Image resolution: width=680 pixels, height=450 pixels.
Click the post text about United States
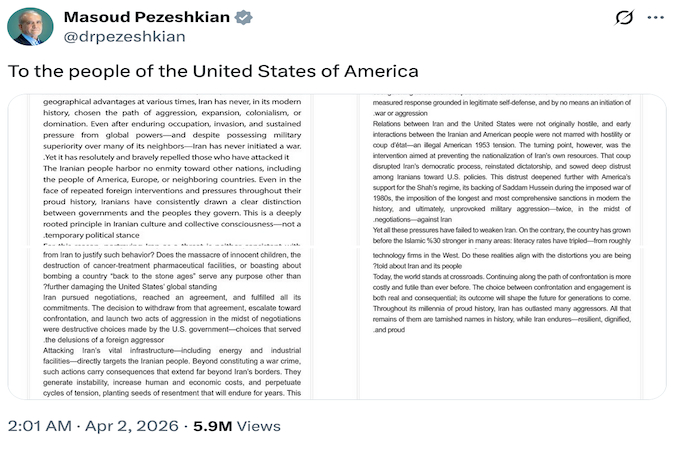pos(213,71)
